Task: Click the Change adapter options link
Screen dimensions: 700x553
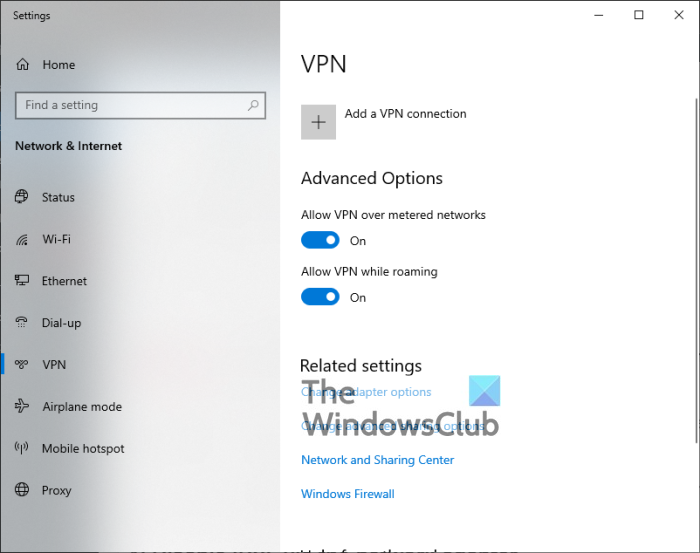Action: [366, 392]
